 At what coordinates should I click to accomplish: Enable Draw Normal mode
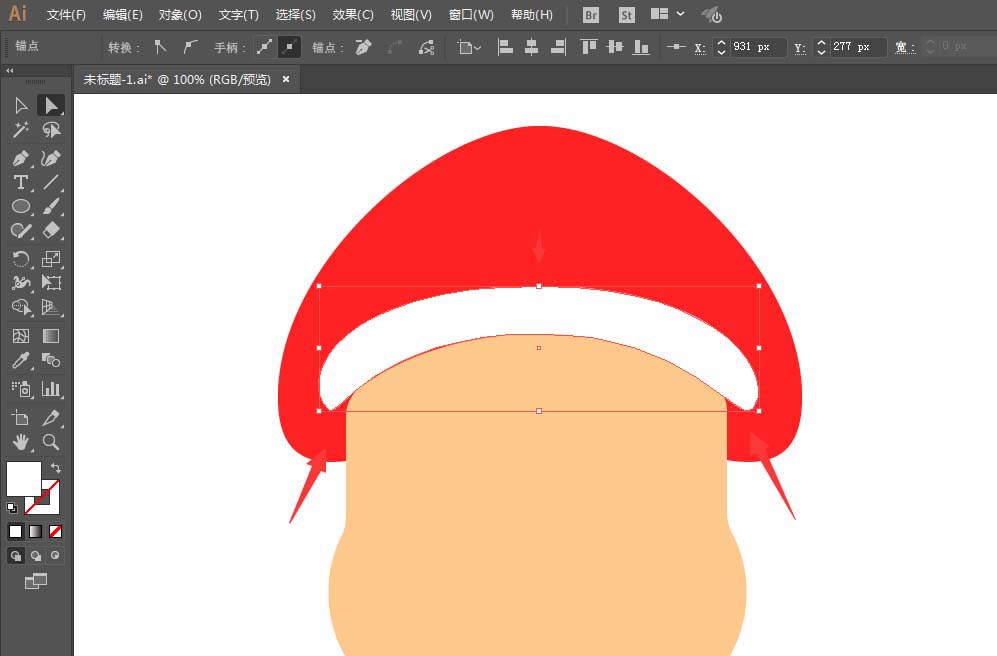click(15, 556)
